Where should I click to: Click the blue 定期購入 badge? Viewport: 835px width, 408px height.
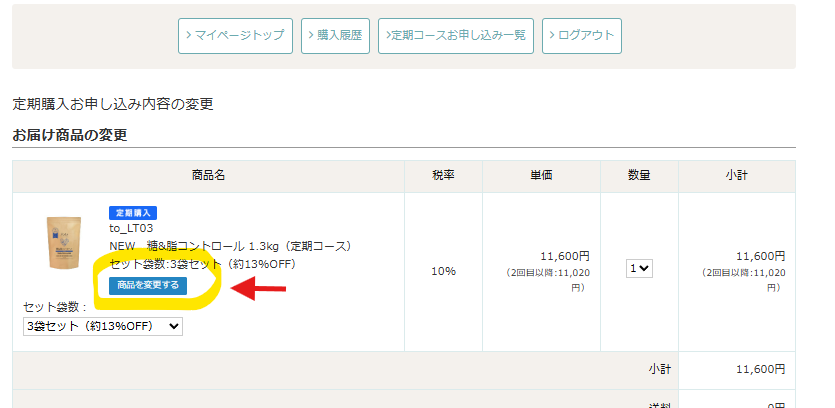(133, 213)
